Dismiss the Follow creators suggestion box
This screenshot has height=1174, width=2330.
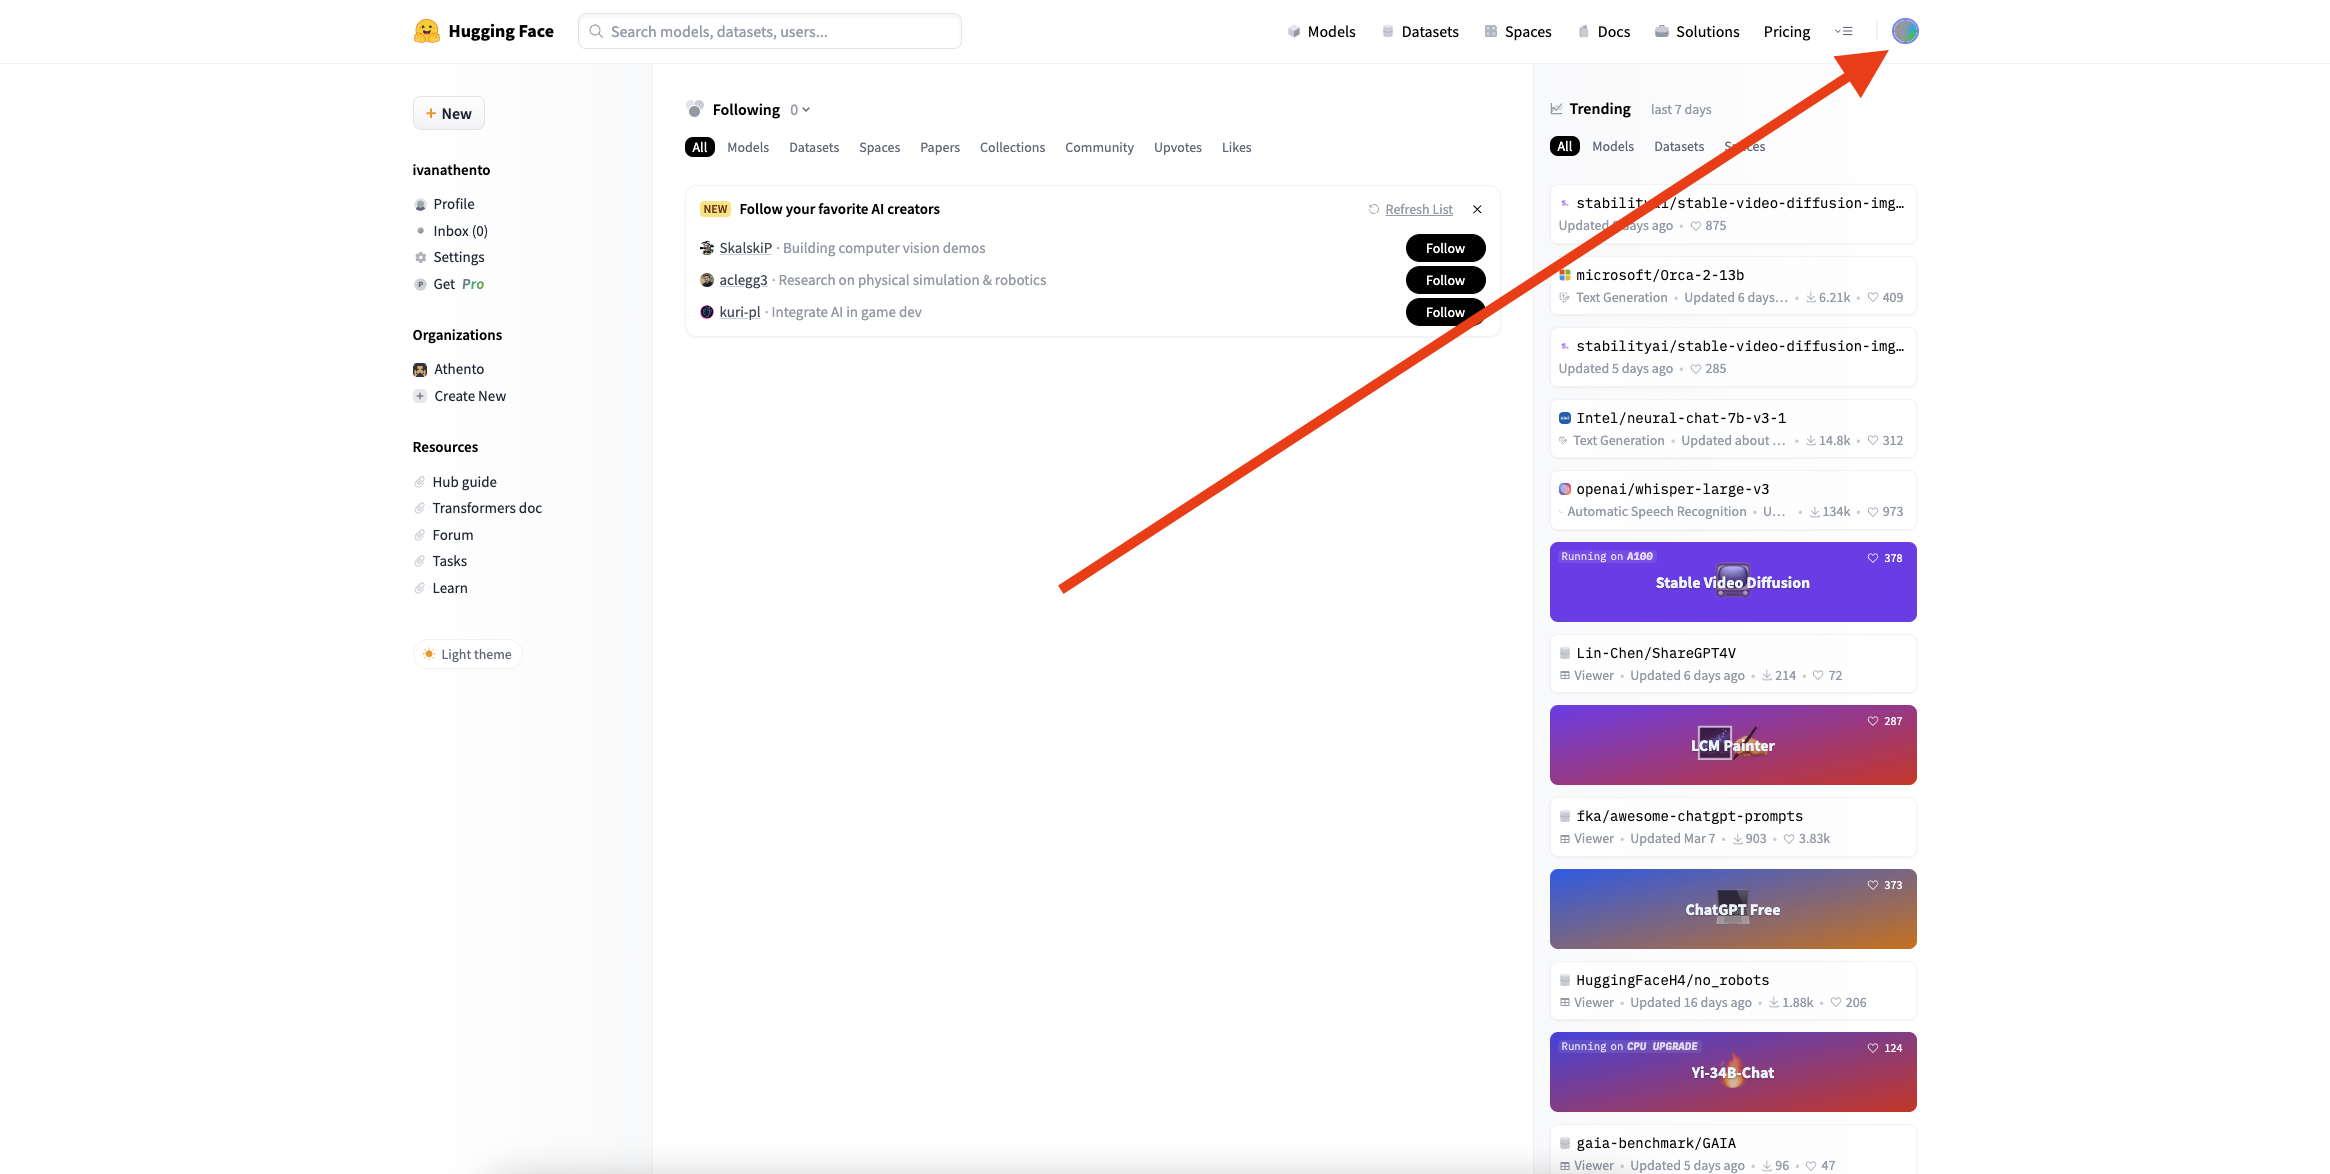(1477, 209)
